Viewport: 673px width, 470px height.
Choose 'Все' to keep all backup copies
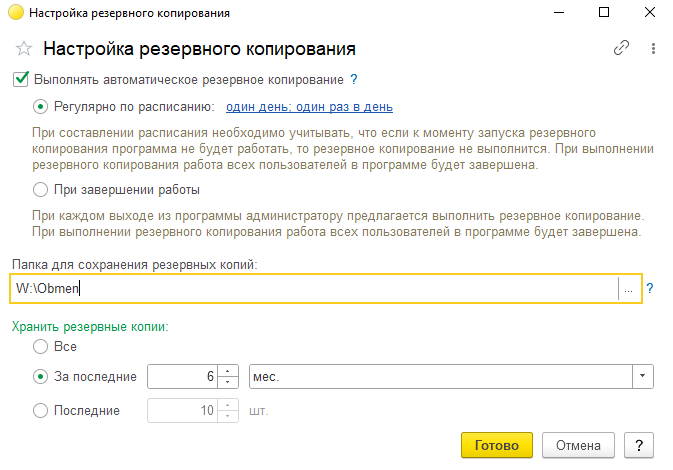click(41, 346)
